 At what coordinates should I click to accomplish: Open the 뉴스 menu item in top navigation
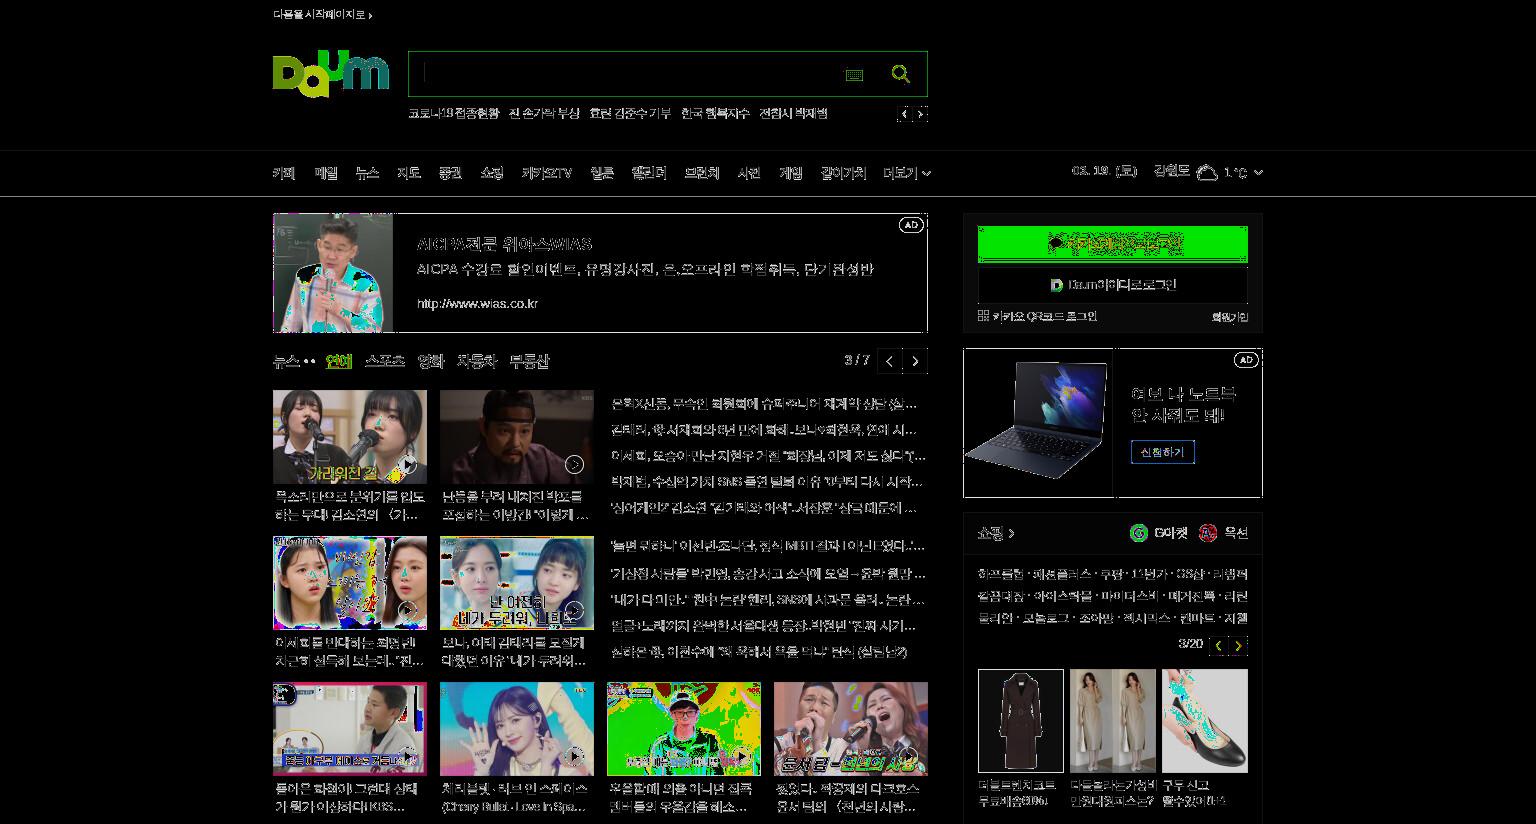367,173
